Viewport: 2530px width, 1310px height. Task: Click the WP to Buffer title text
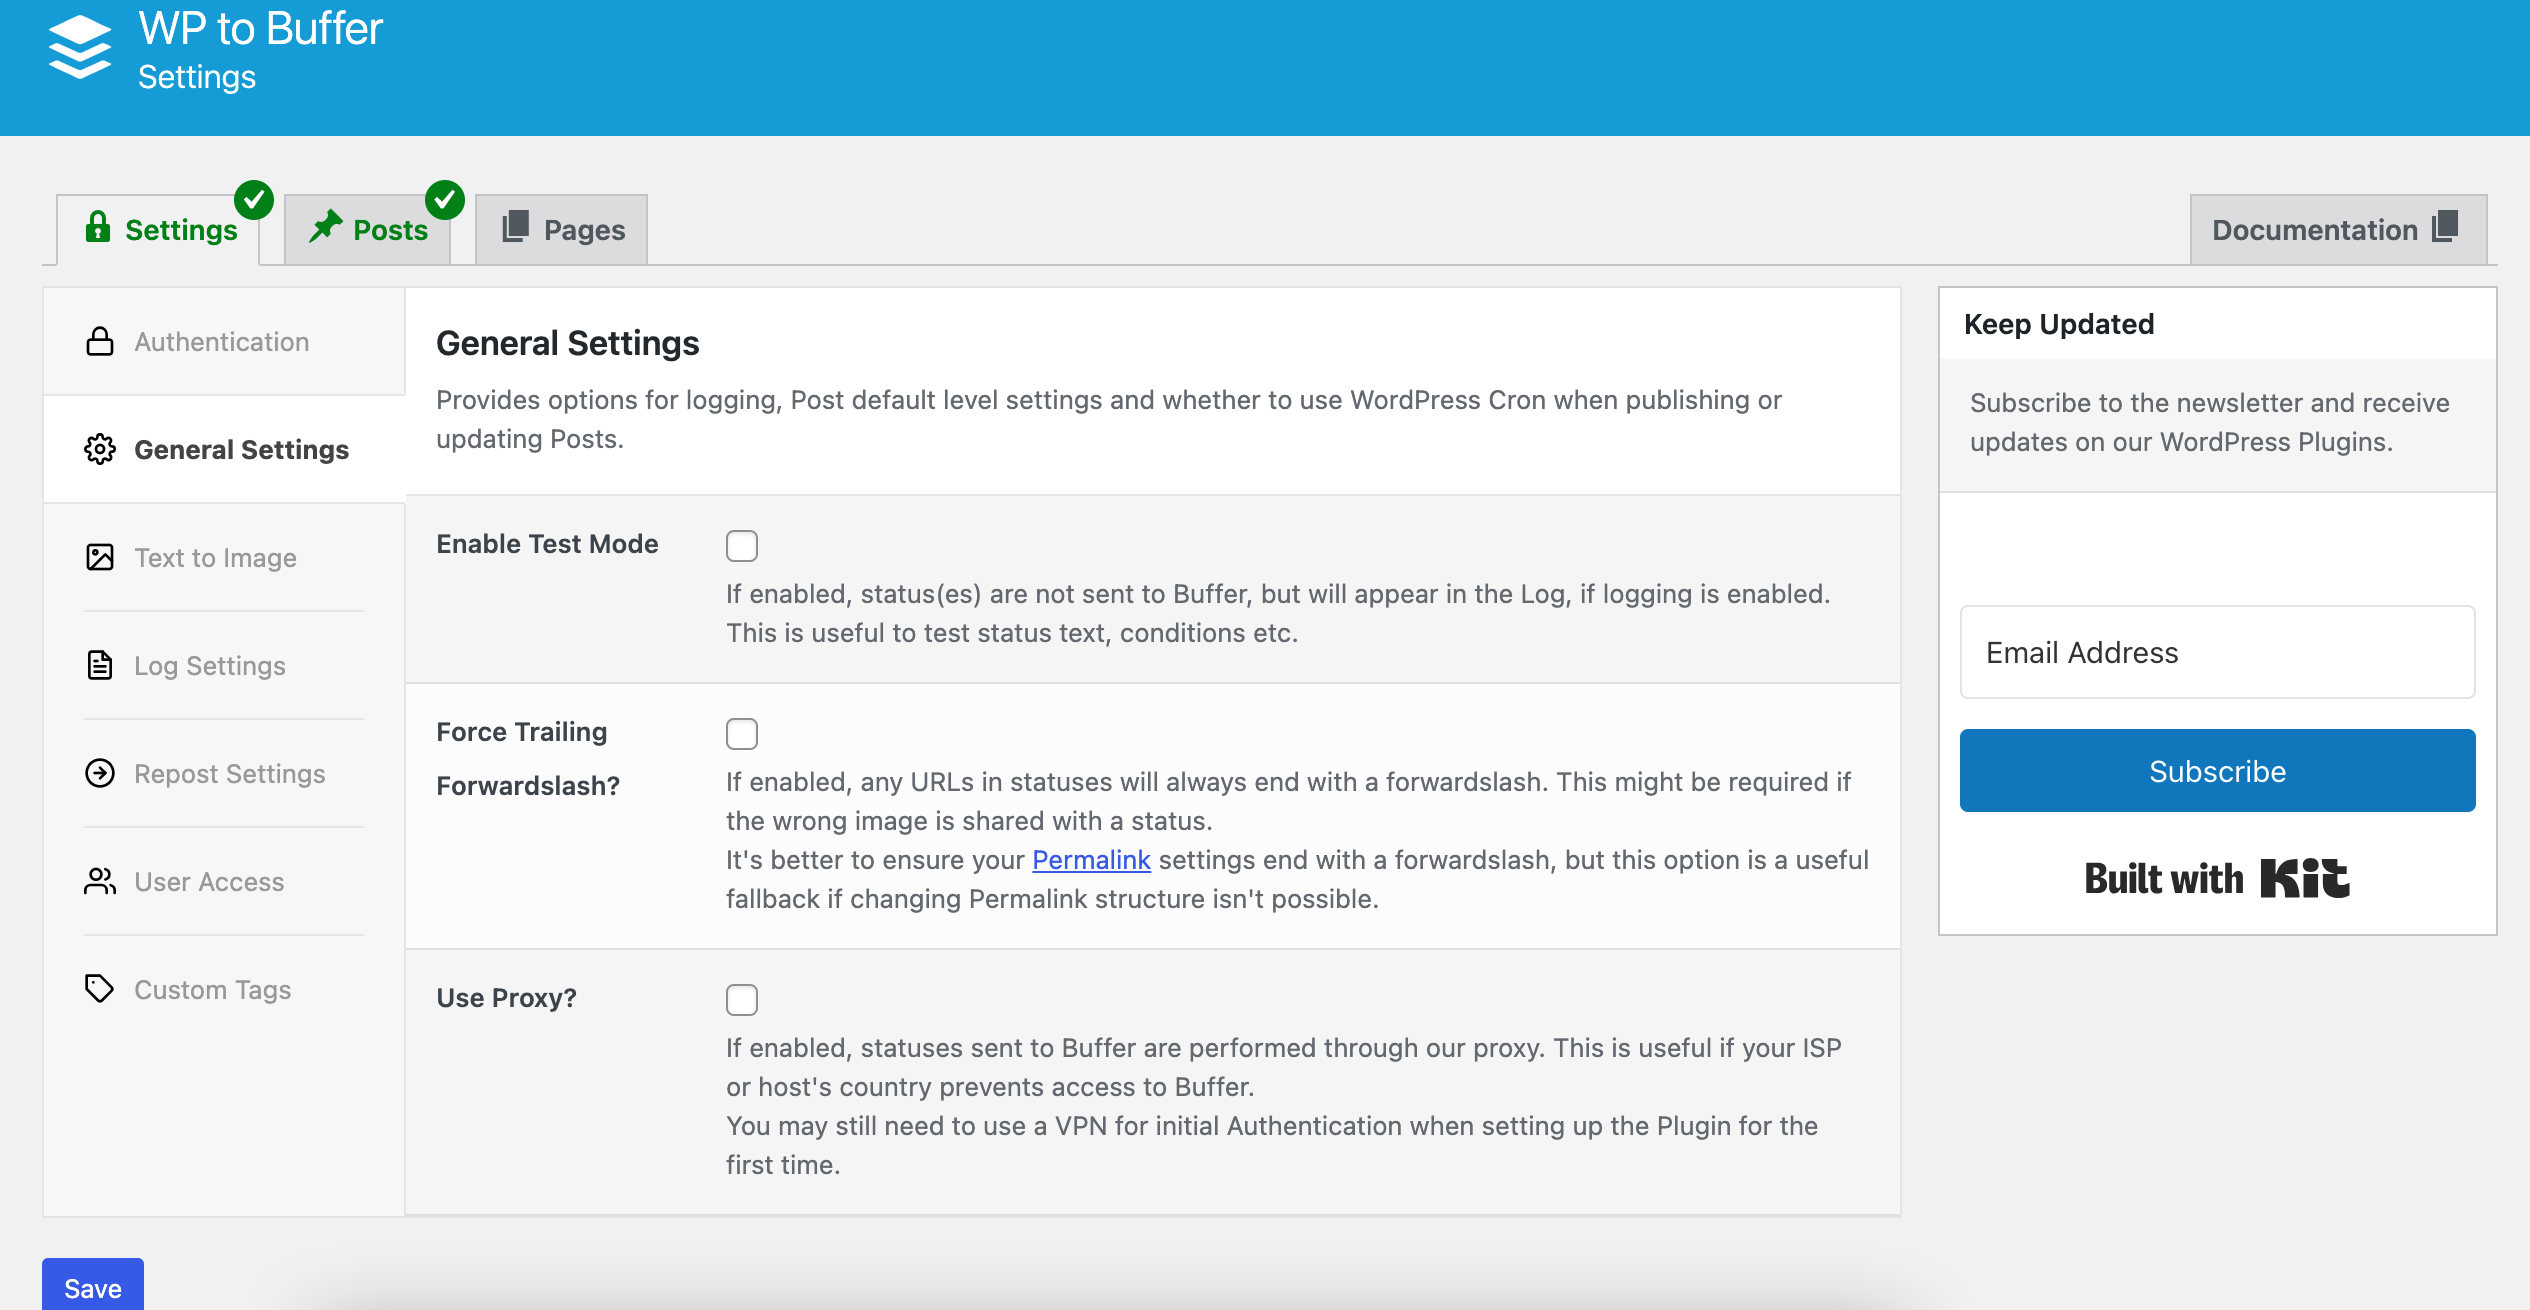[x=260, y=29]
